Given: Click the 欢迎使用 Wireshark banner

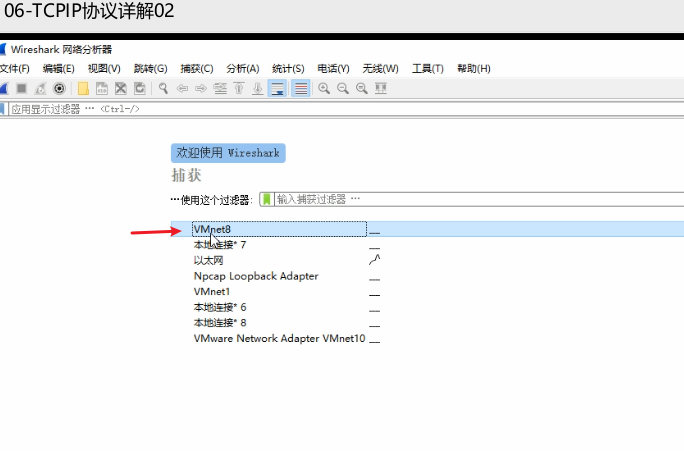Looking at the screenshot, I should click(228, 153).
